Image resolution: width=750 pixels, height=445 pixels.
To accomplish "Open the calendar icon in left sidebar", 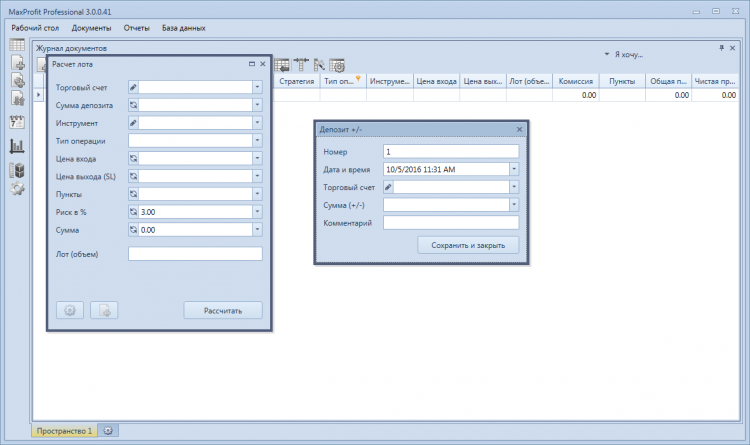I will [17, 122].
